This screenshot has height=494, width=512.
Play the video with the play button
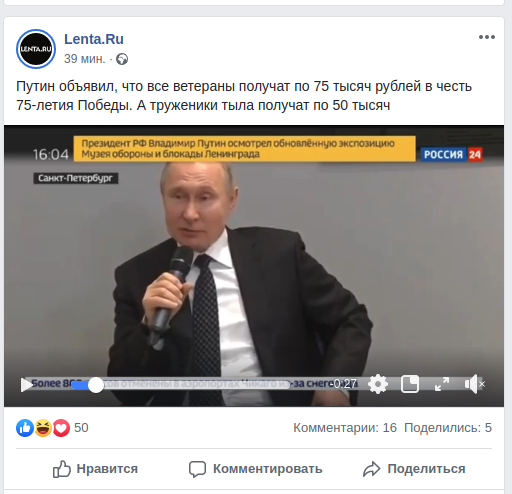[26, 385]
